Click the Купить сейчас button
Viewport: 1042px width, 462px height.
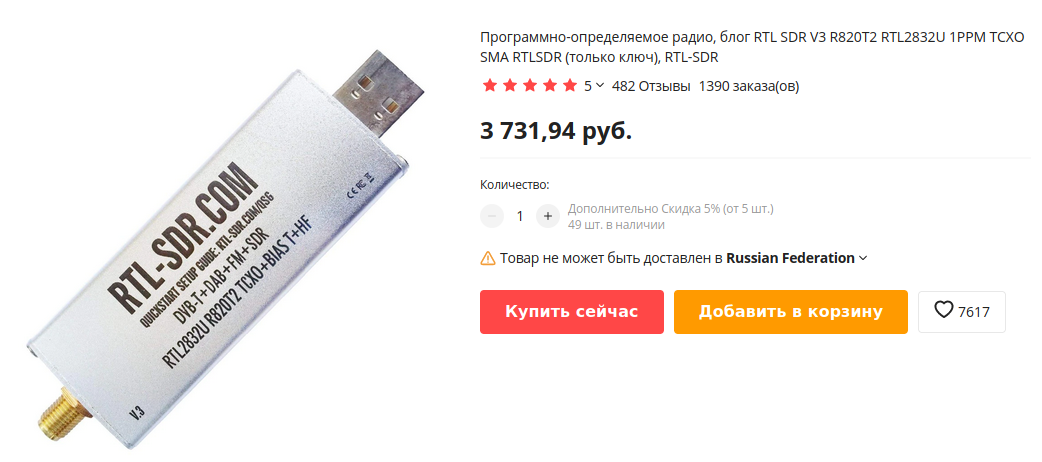coord(572,312)
